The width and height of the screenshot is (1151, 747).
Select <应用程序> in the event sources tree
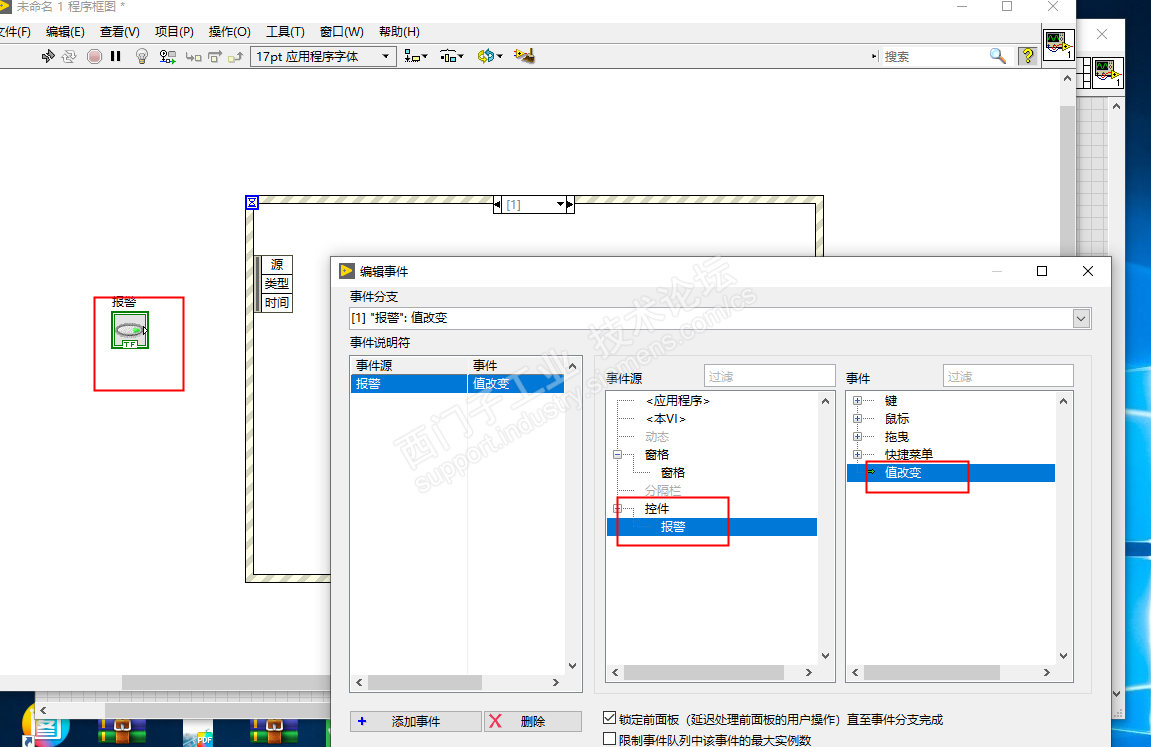pos(678,401)
